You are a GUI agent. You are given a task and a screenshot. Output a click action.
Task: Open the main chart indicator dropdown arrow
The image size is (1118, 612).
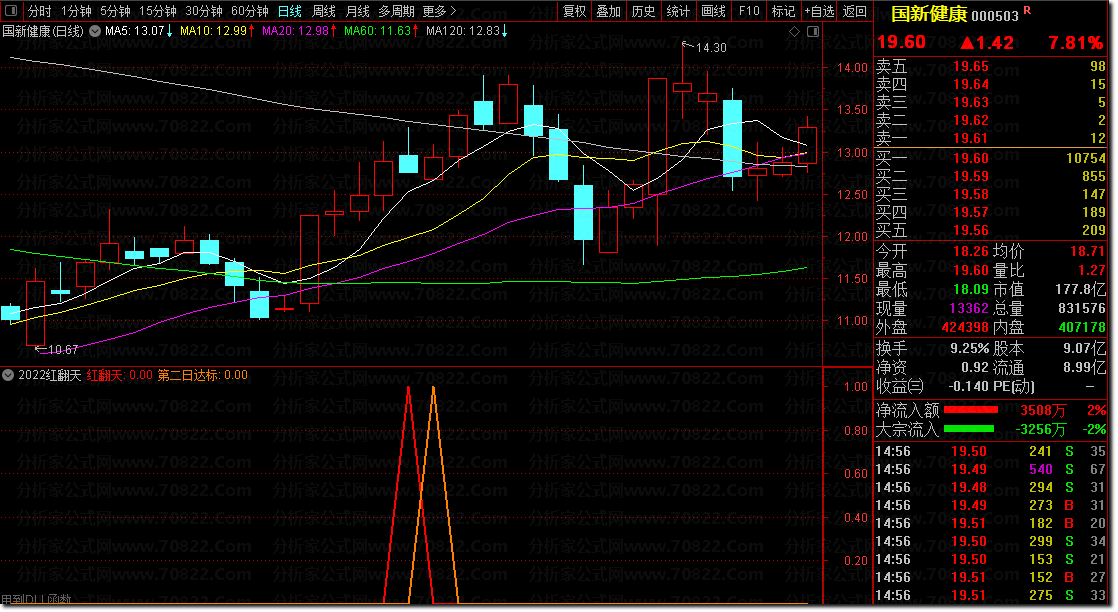pos(94,31)
